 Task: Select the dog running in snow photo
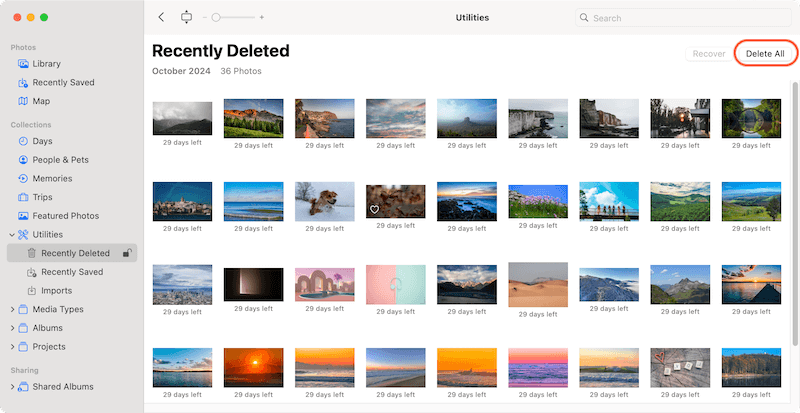[324, 201]
